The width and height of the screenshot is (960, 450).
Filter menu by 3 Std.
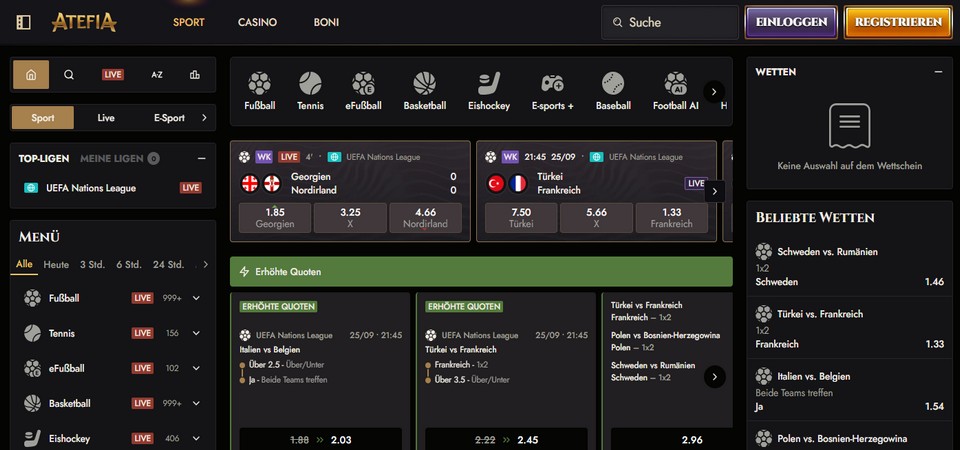(92, 264)
